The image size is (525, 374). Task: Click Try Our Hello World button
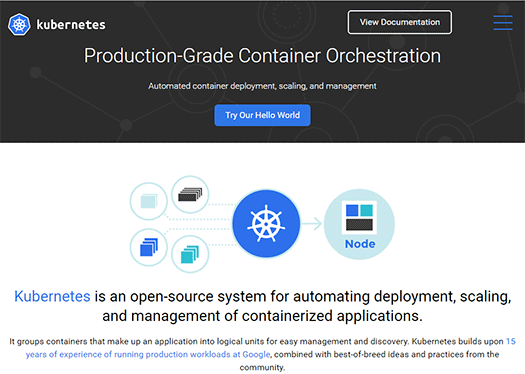262,115
